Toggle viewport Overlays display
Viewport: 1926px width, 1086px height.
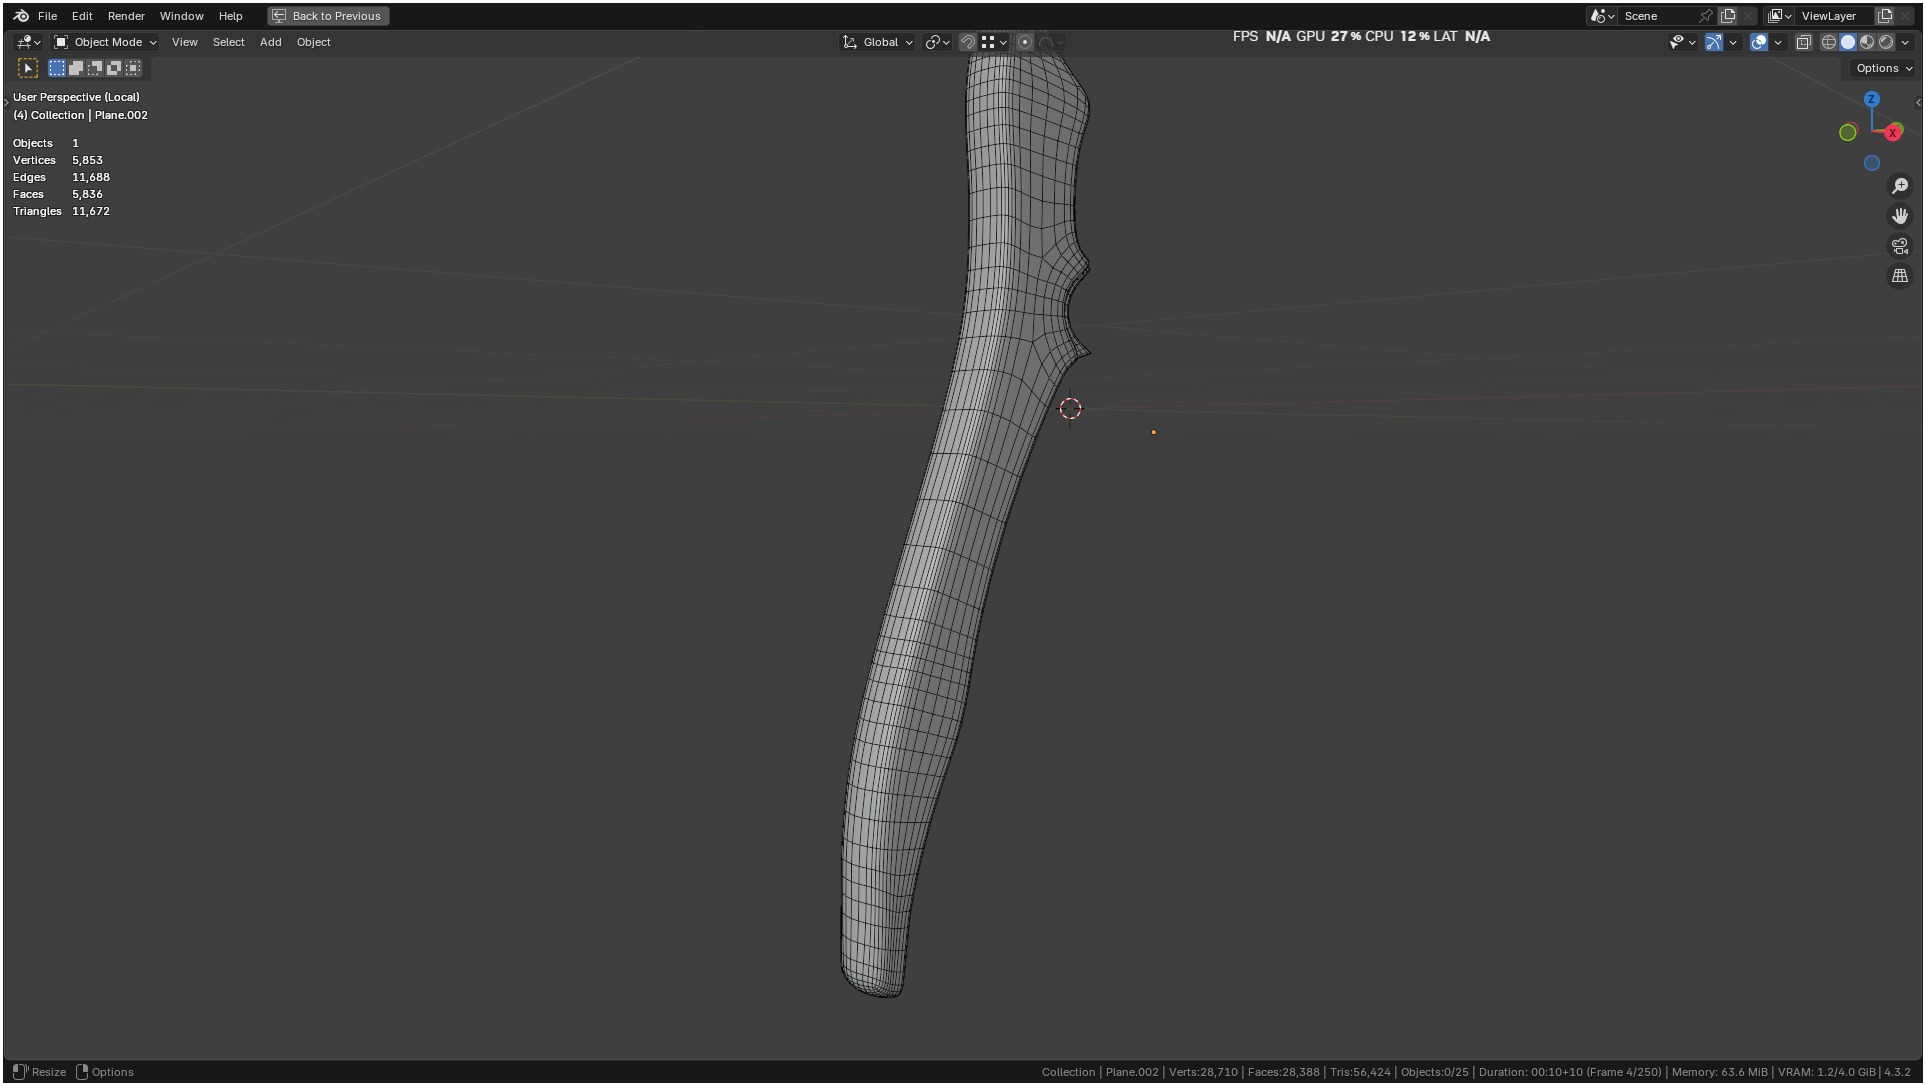point(1759,42)
